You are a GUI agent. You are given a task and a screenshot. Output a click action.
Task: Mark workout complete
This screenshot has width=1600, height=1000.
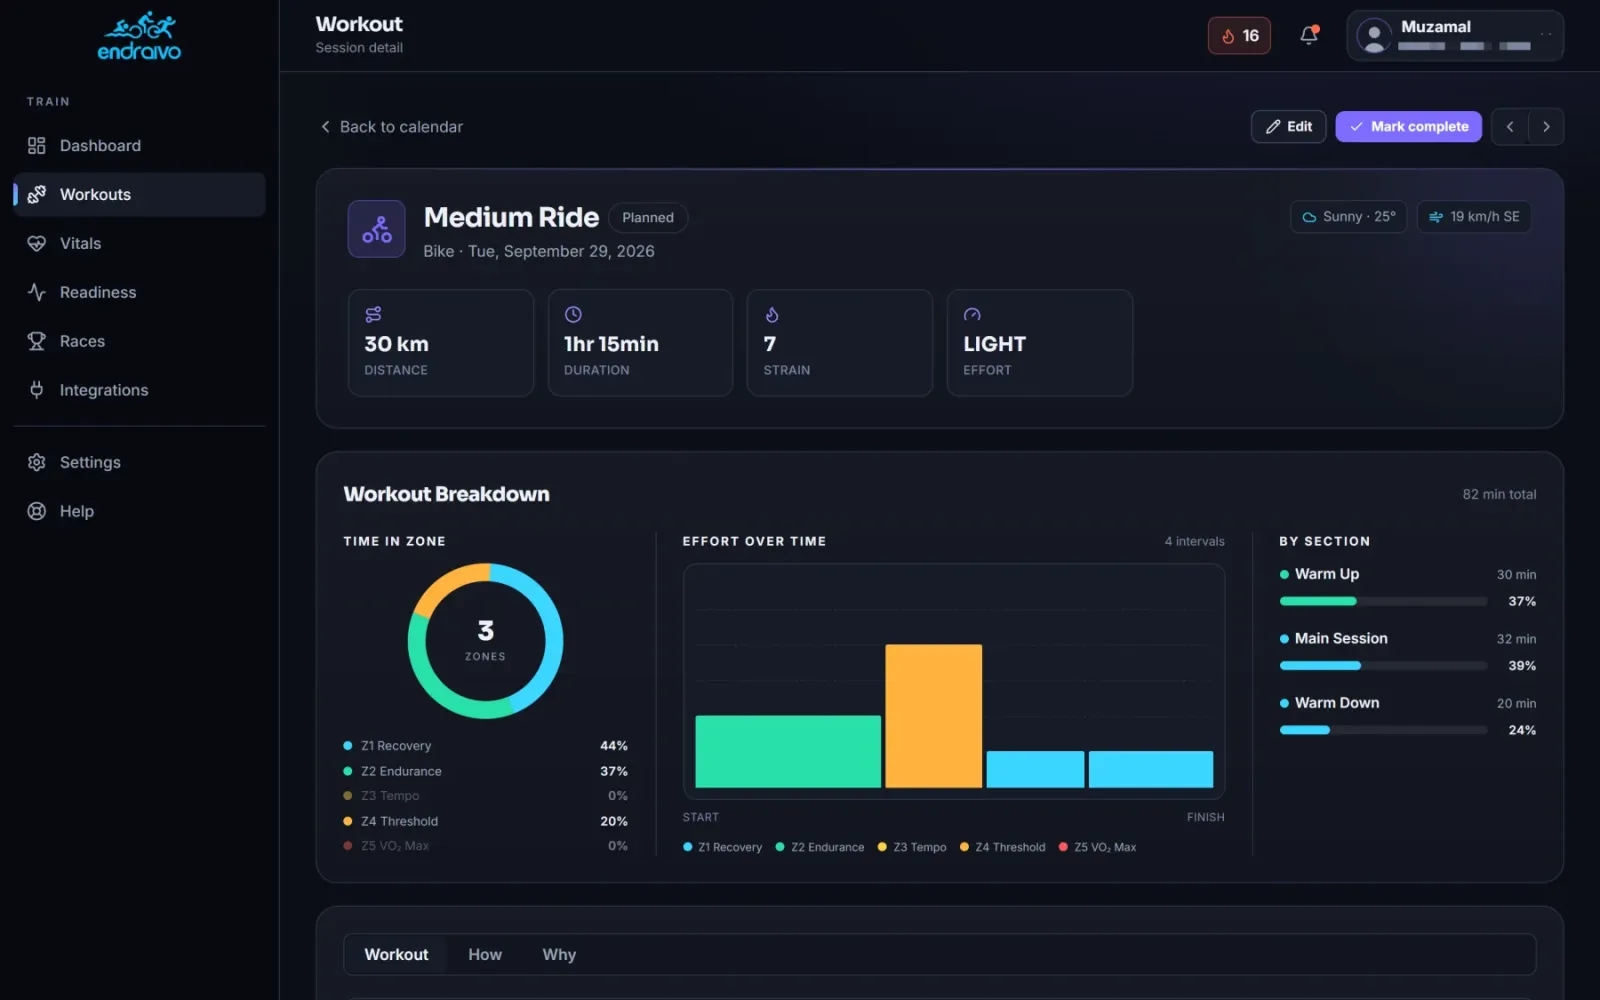[x=1408, y=127]
